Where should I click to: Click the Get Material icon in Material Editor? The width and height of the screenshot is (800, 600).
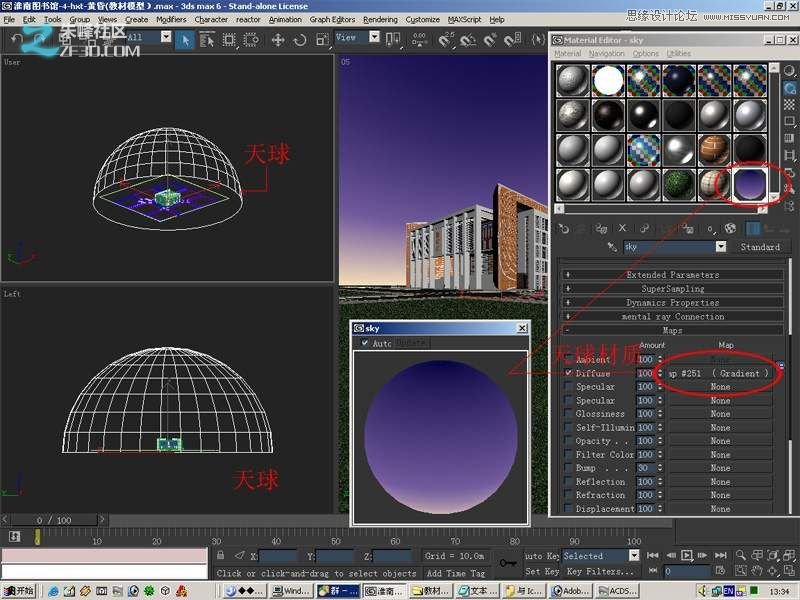563,226
